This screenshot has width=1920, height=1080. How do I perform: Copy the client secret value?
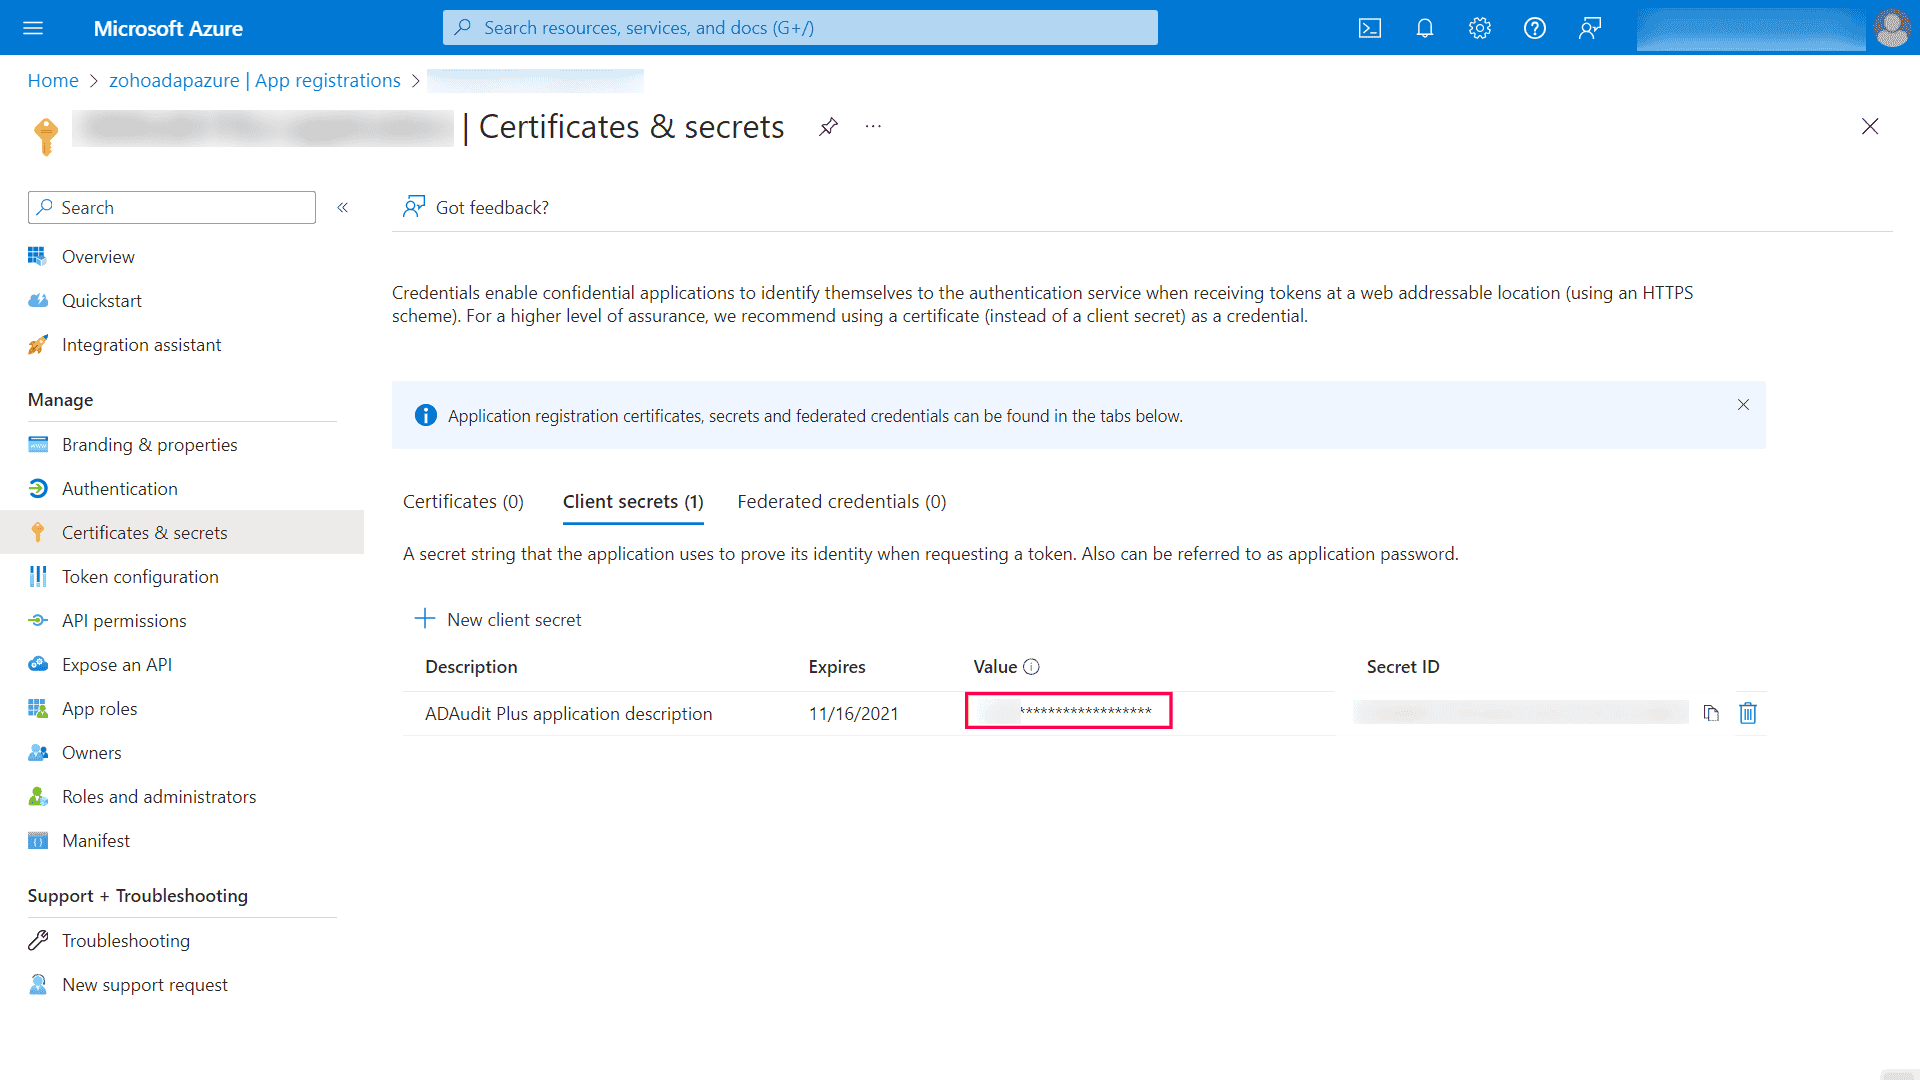[1711, 713]
